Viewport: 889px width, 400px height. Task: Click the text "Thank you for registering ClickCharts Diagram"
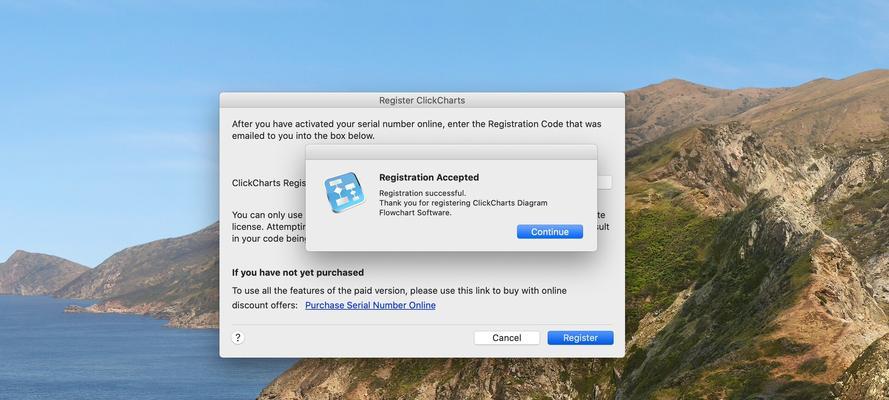pyautogui.click(x=463, y=203)
